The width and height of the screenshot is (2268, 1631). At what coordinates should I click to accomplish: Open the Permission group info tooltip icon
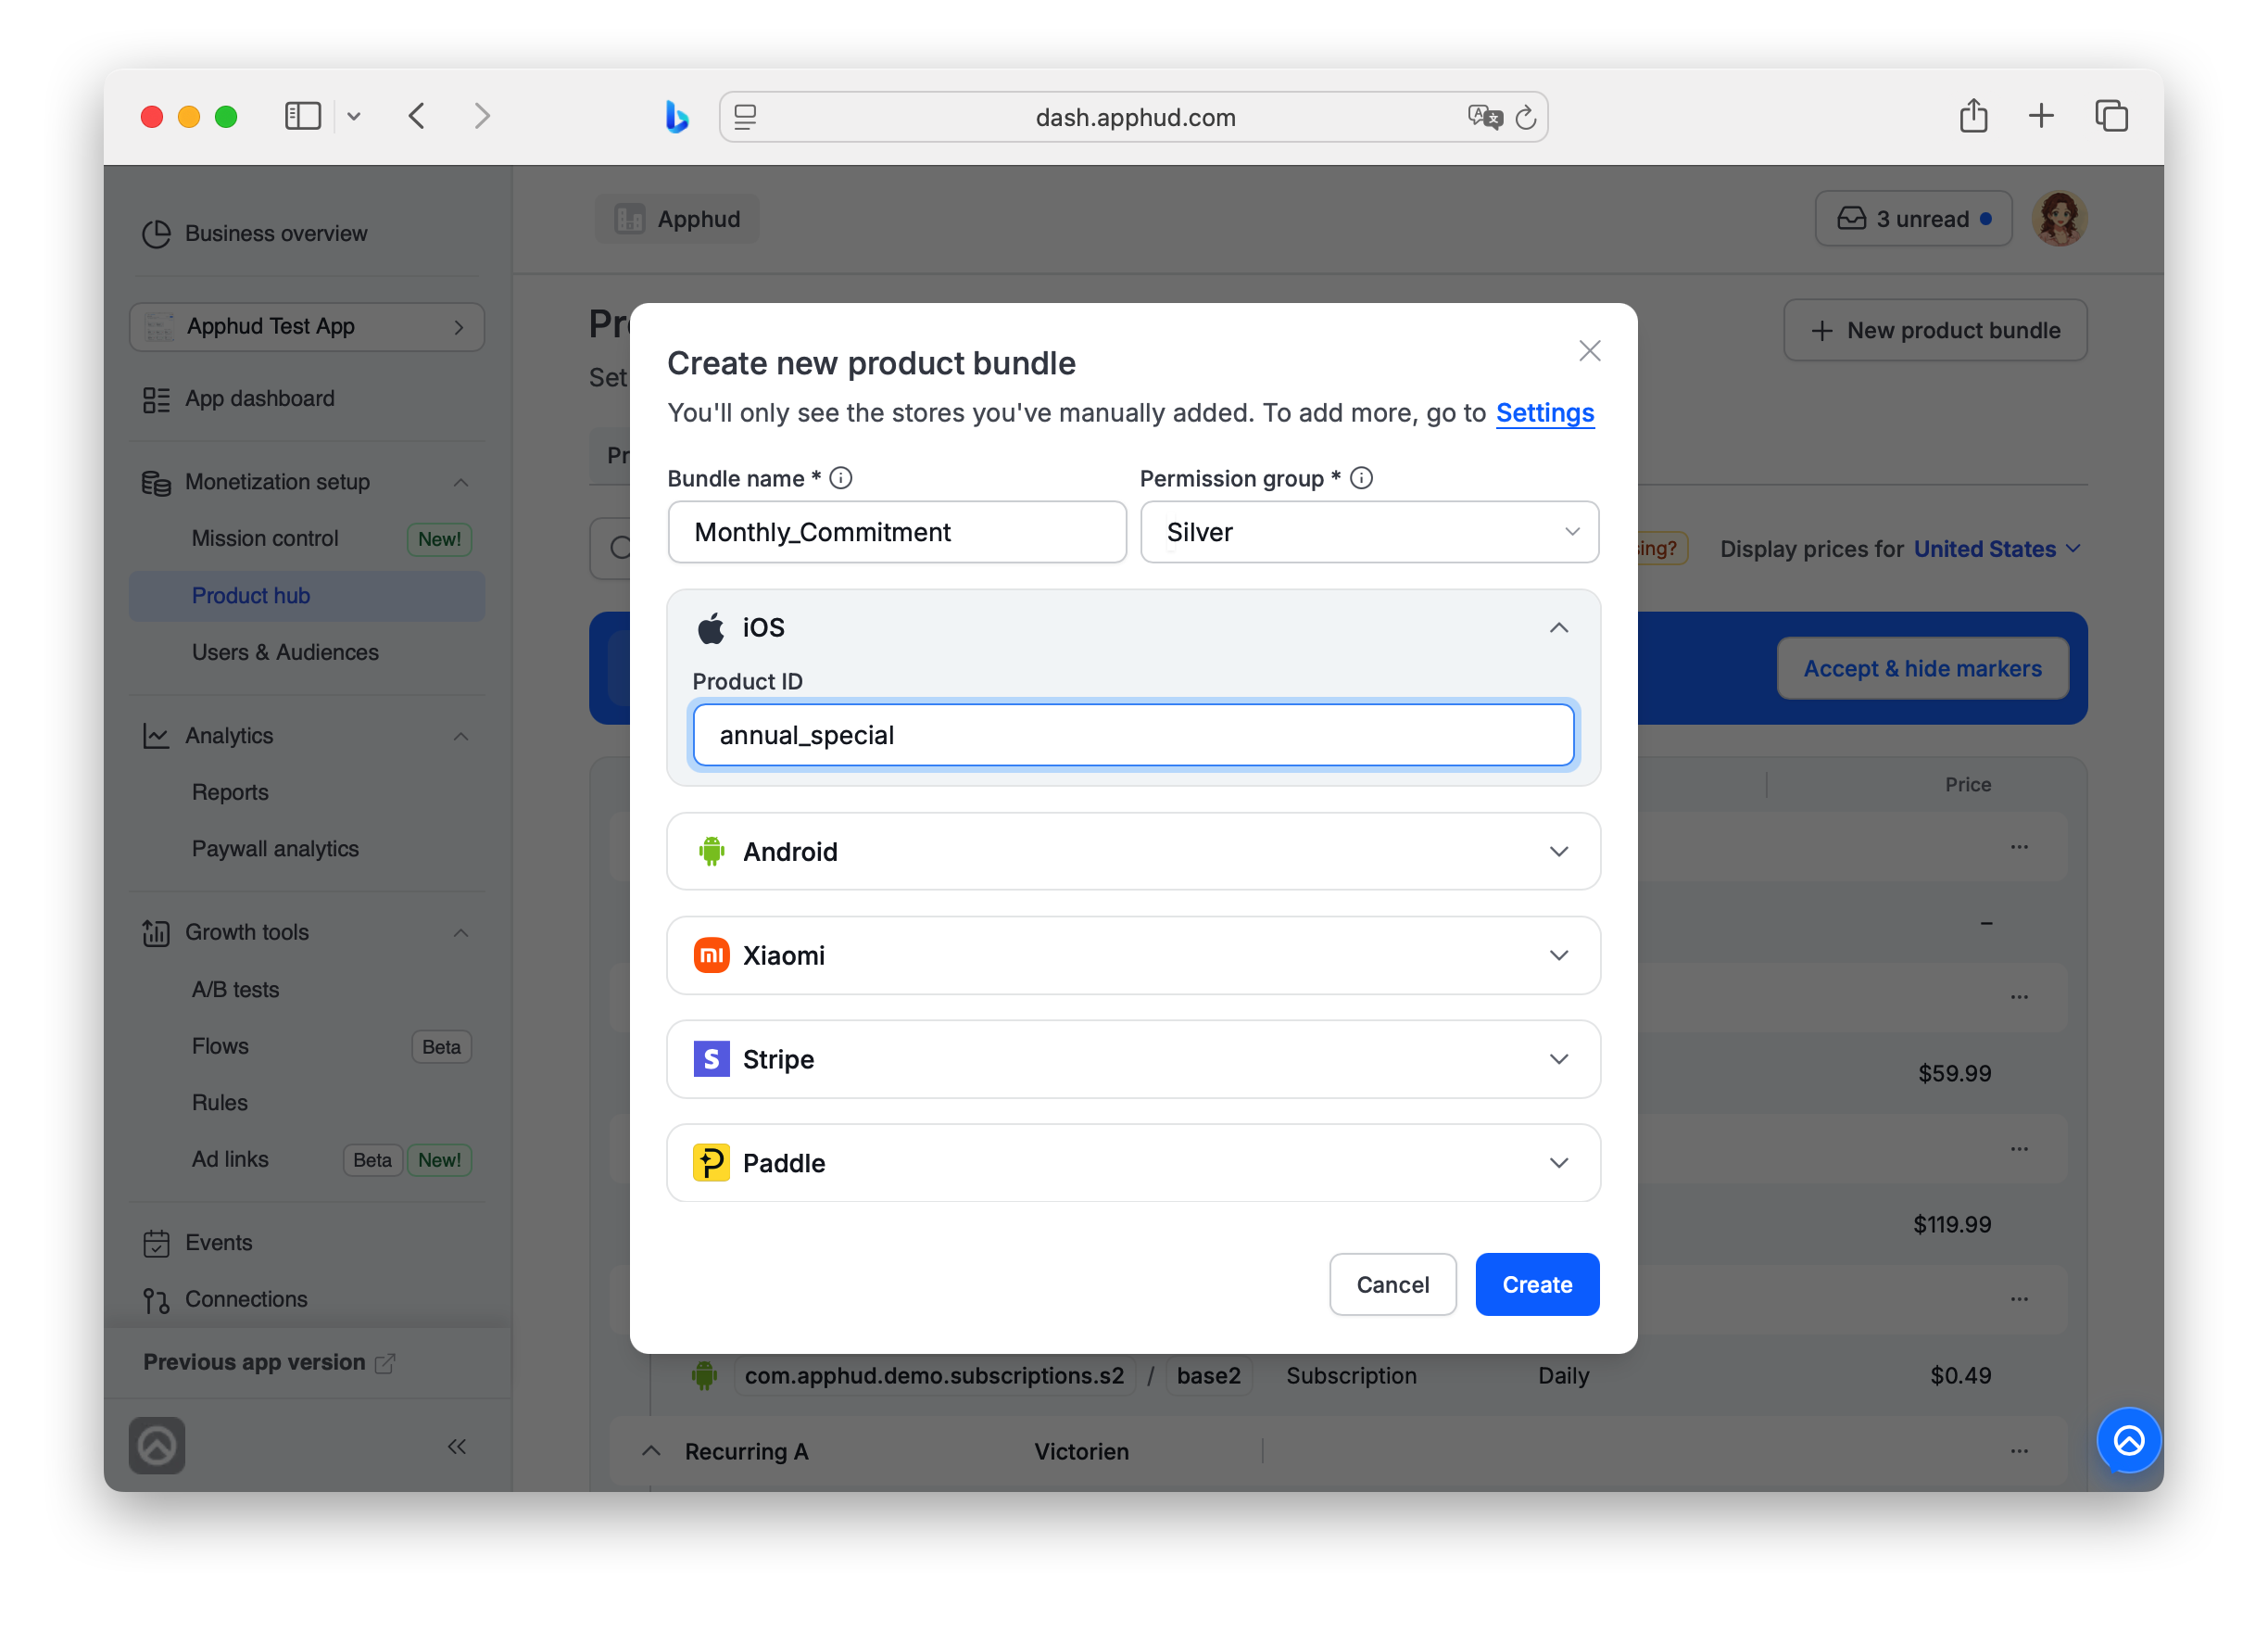1361,478
